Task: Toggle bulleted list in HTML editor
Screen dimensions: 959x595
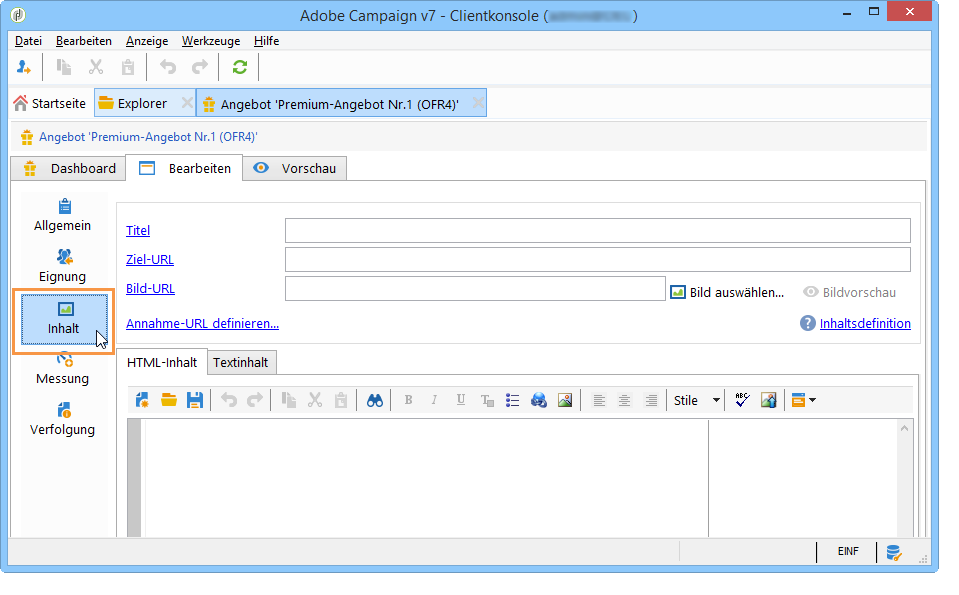Action: point(513,401)
